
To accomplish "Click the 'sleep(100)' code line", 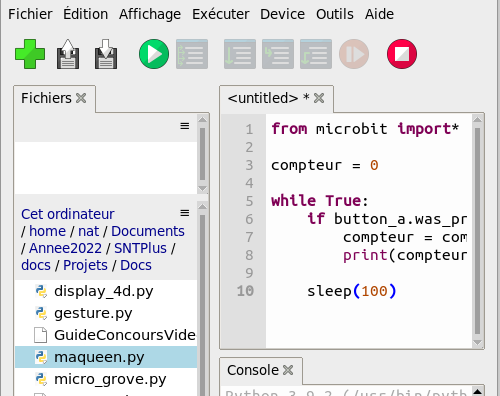I will click(x=351, y=291).
